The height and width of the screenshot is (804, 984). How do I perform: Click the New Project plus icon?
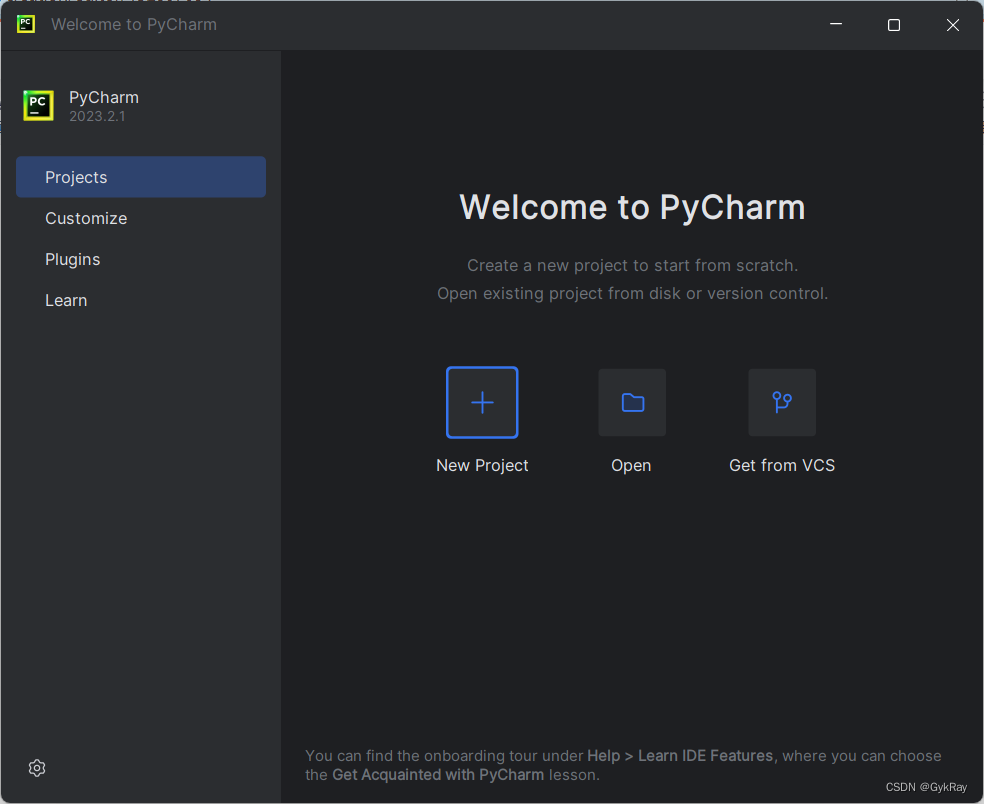point(482,402)
